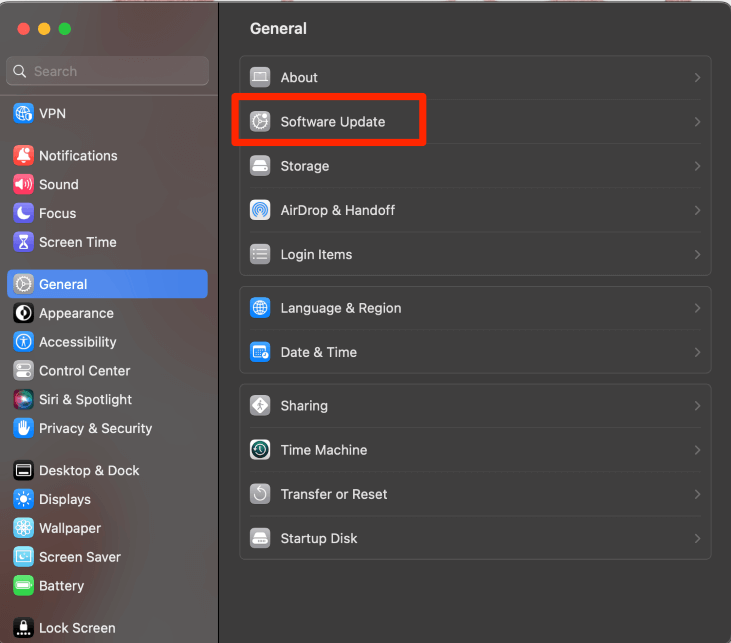Viewport: 731px width, 643px height.
Task: Switch to Privacy & Security section
Action: pos(95,428)
